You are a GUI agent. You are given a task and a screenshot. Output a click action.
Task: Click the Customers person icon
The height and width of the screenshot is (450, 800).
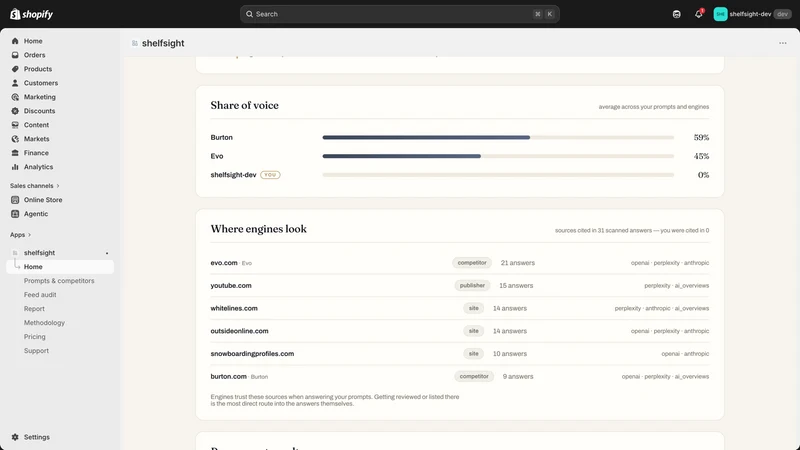15,83
